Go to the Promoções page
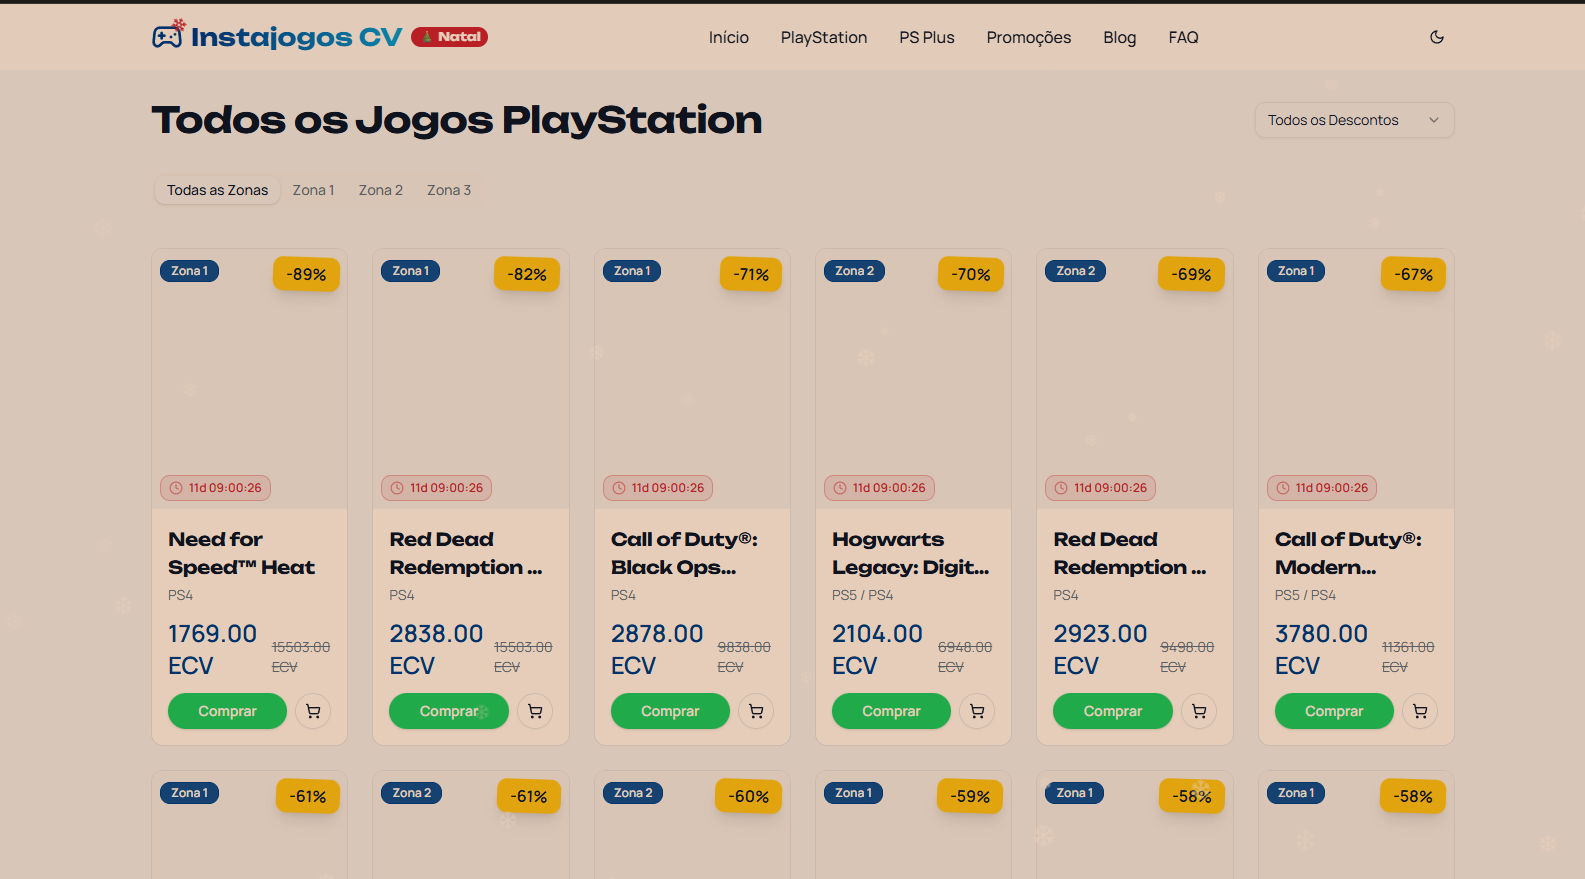 pyautogui.click(x=1028, y=37)
